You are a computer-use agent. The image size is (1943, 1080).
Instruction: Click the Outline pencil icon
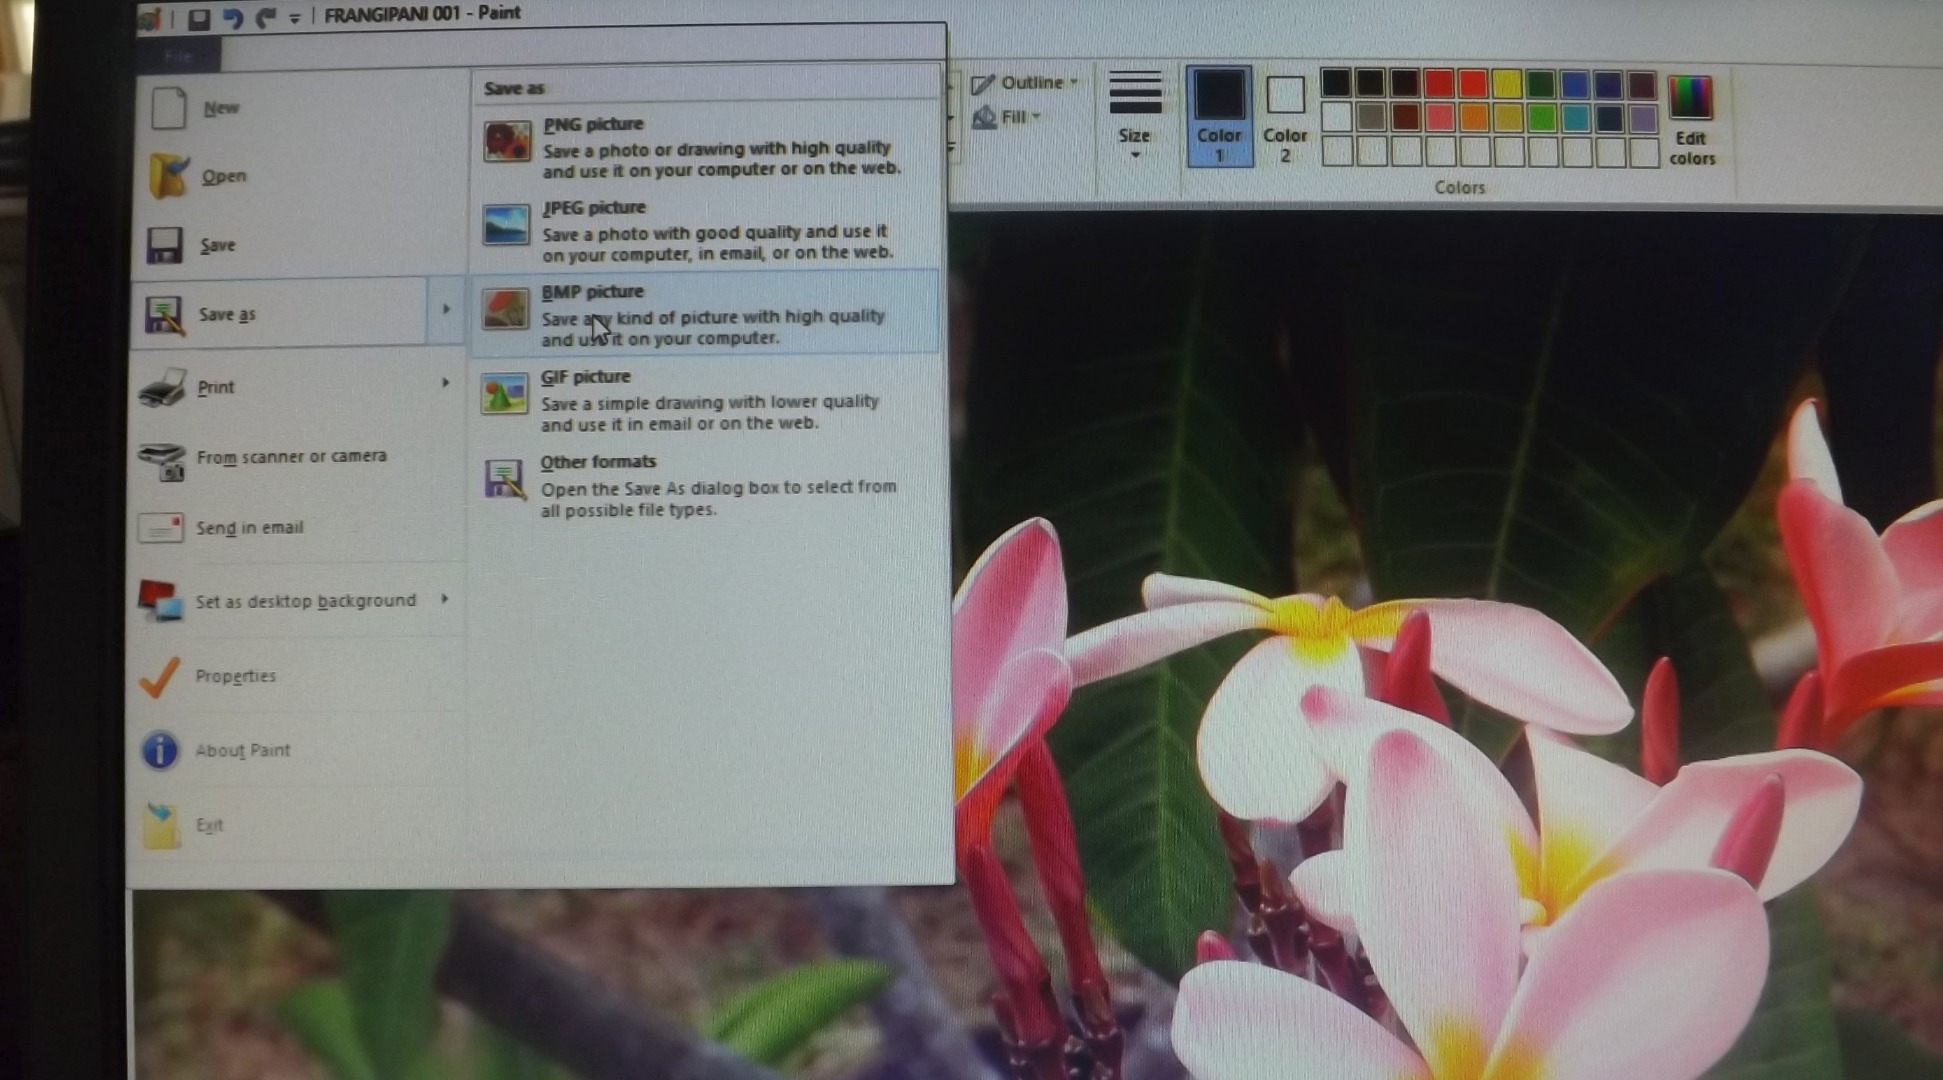tap(983, 84)
